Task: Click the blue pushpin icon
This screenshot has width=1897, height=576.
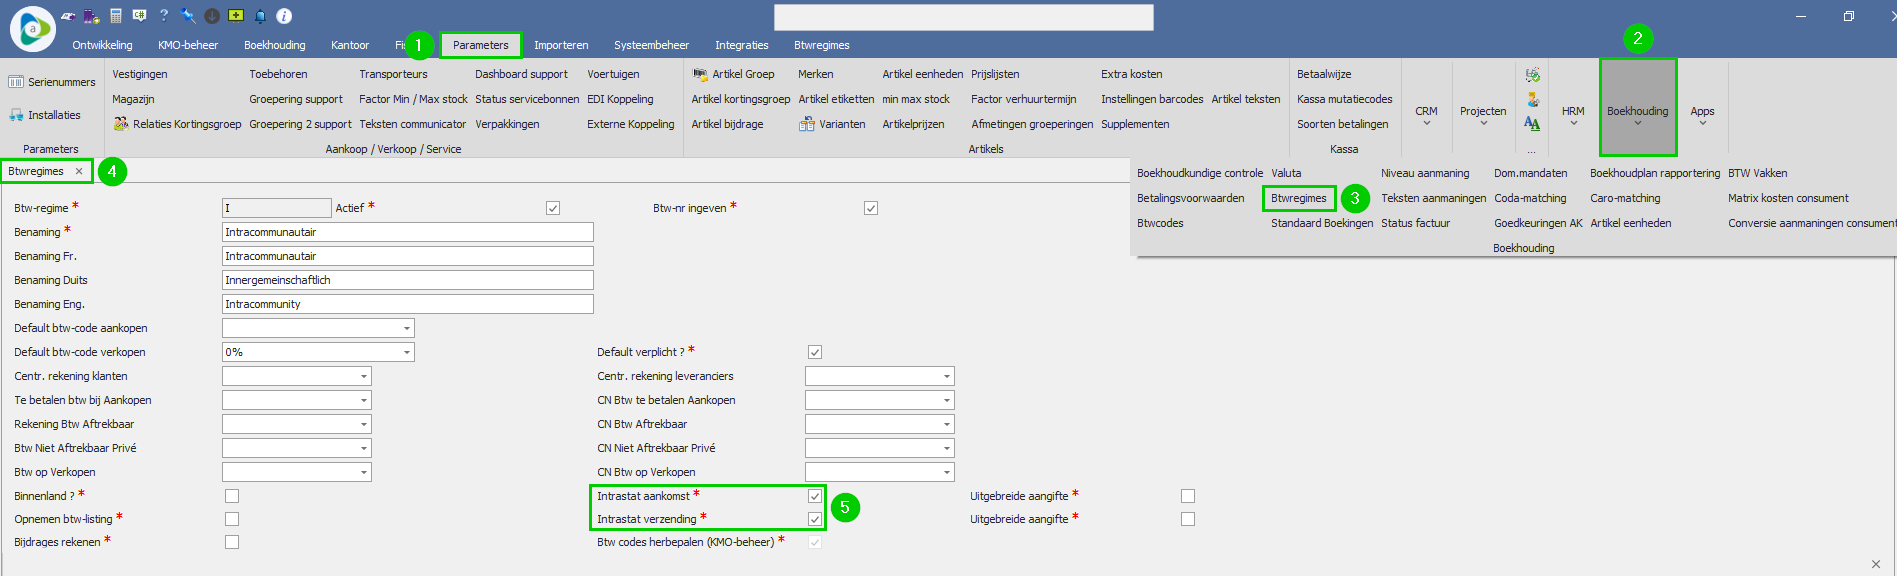Action: pyautogui.click(x=188, y=16)
